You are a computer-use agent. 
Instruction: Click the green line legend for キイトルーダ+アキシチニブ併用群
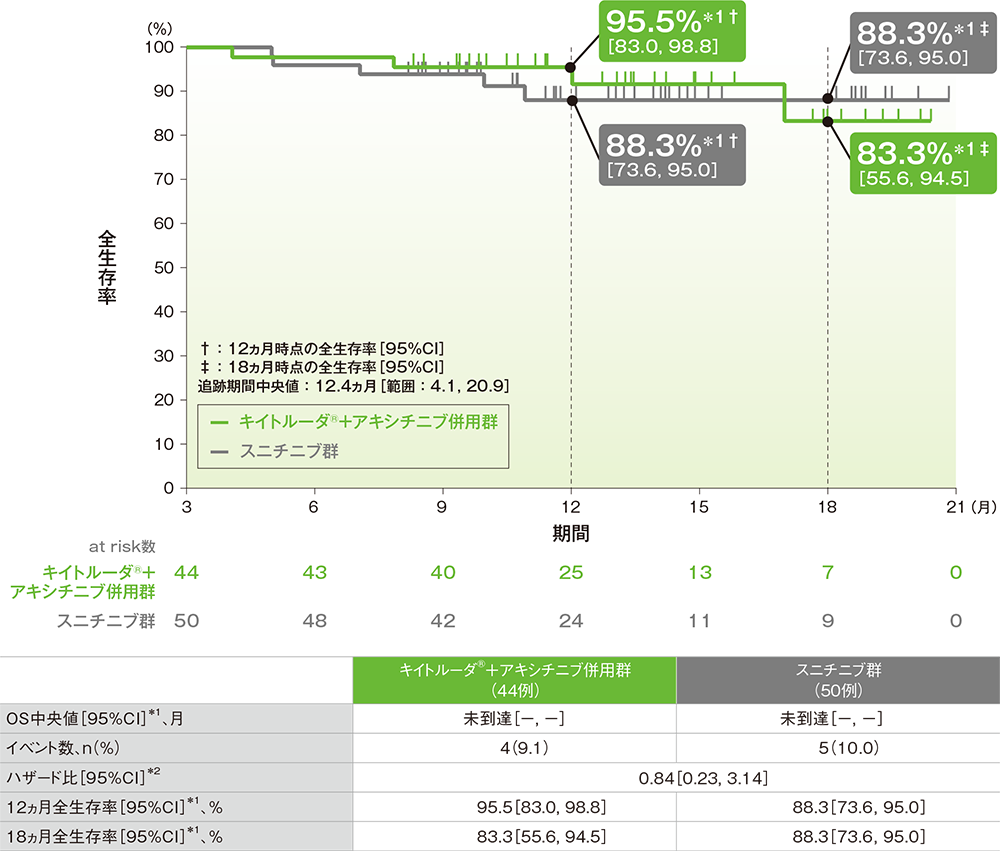355,422
